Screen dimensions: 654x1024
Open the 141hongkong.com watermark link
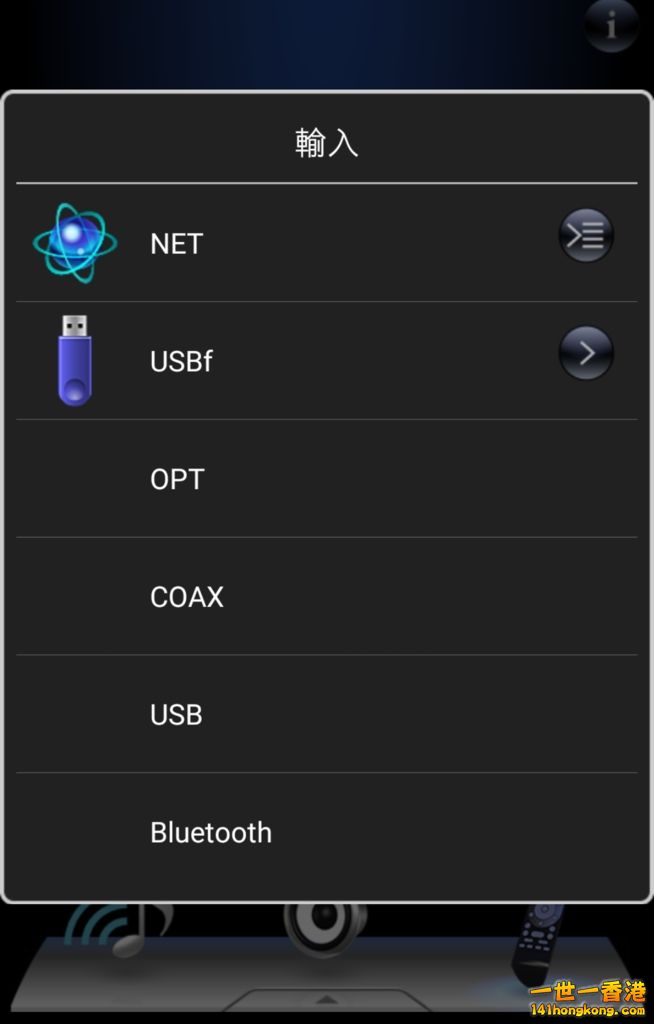tap(588, 1012)
